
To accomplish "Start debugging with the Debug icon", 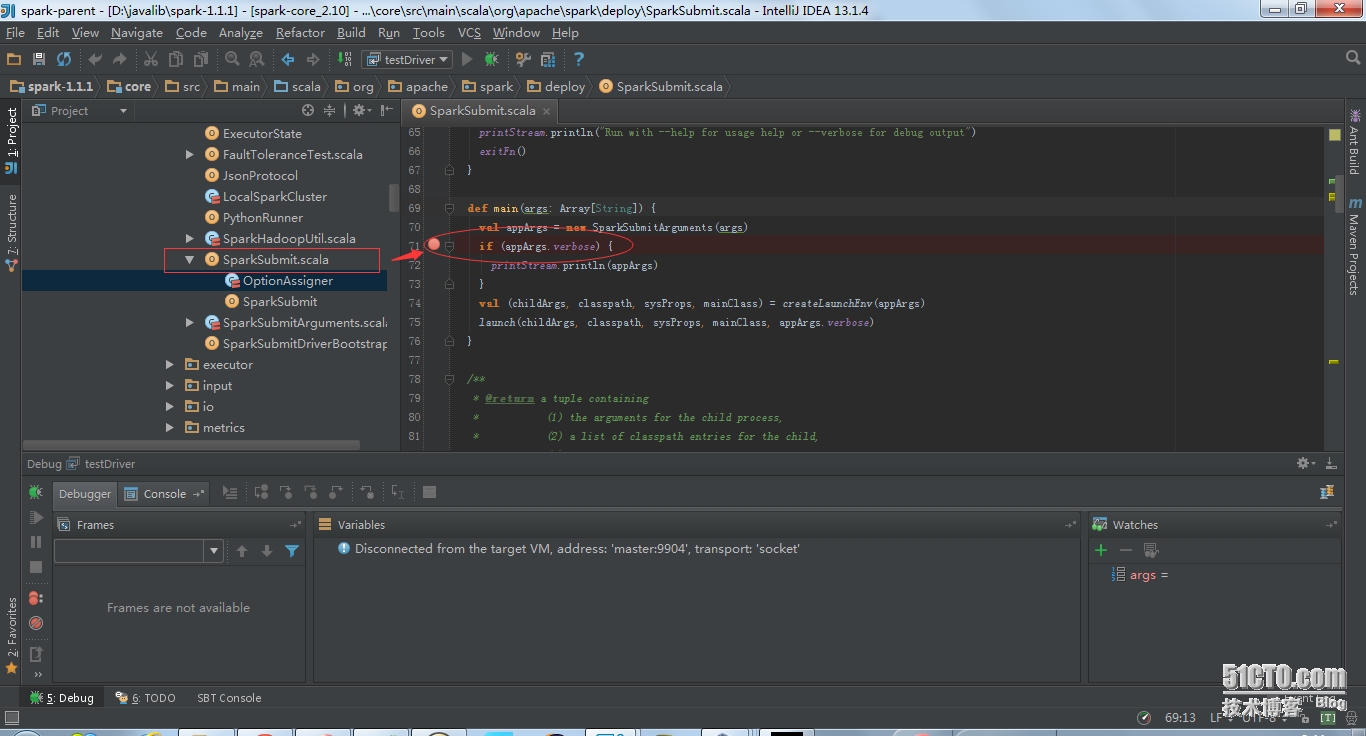I will coord(491,59).
